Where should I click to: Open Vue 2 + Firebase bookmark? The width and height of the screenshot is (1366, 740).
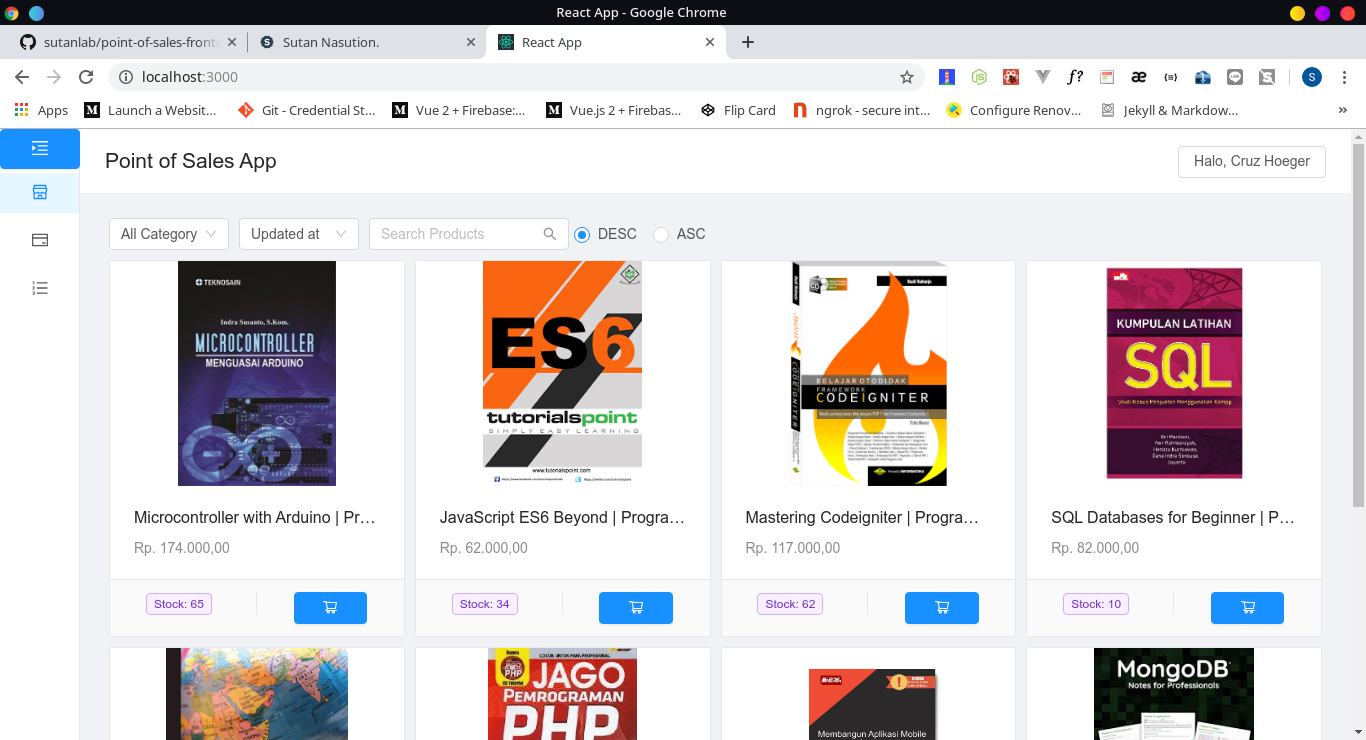(x=459, y=110)
